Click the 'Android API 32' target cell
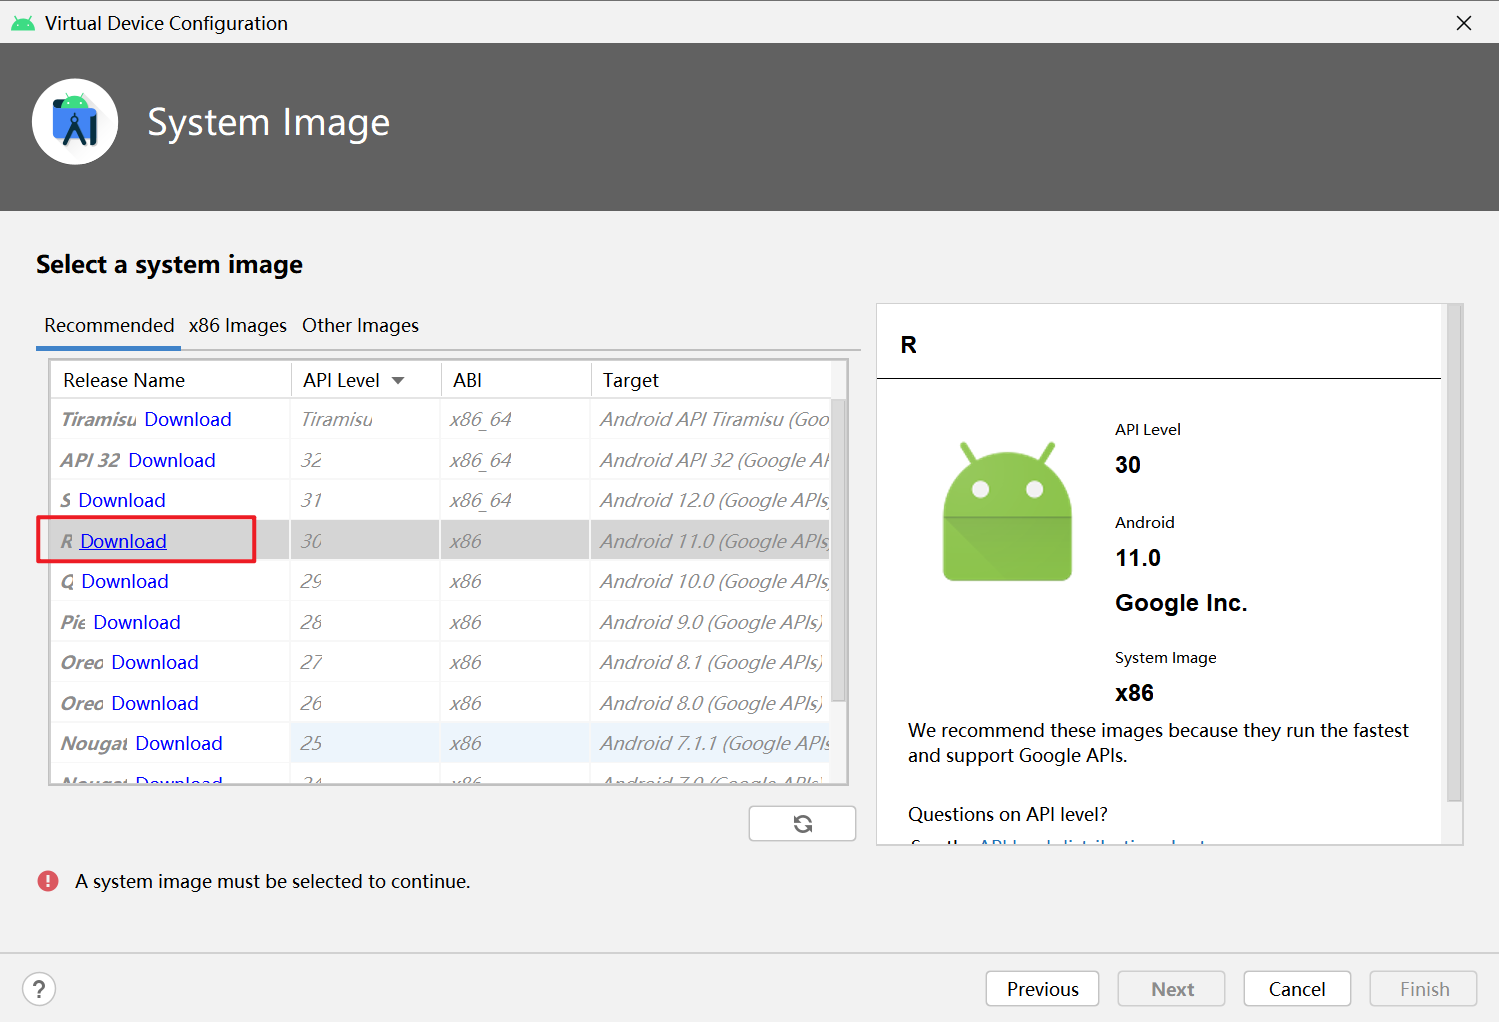1499x1022 pixels. 711,460
